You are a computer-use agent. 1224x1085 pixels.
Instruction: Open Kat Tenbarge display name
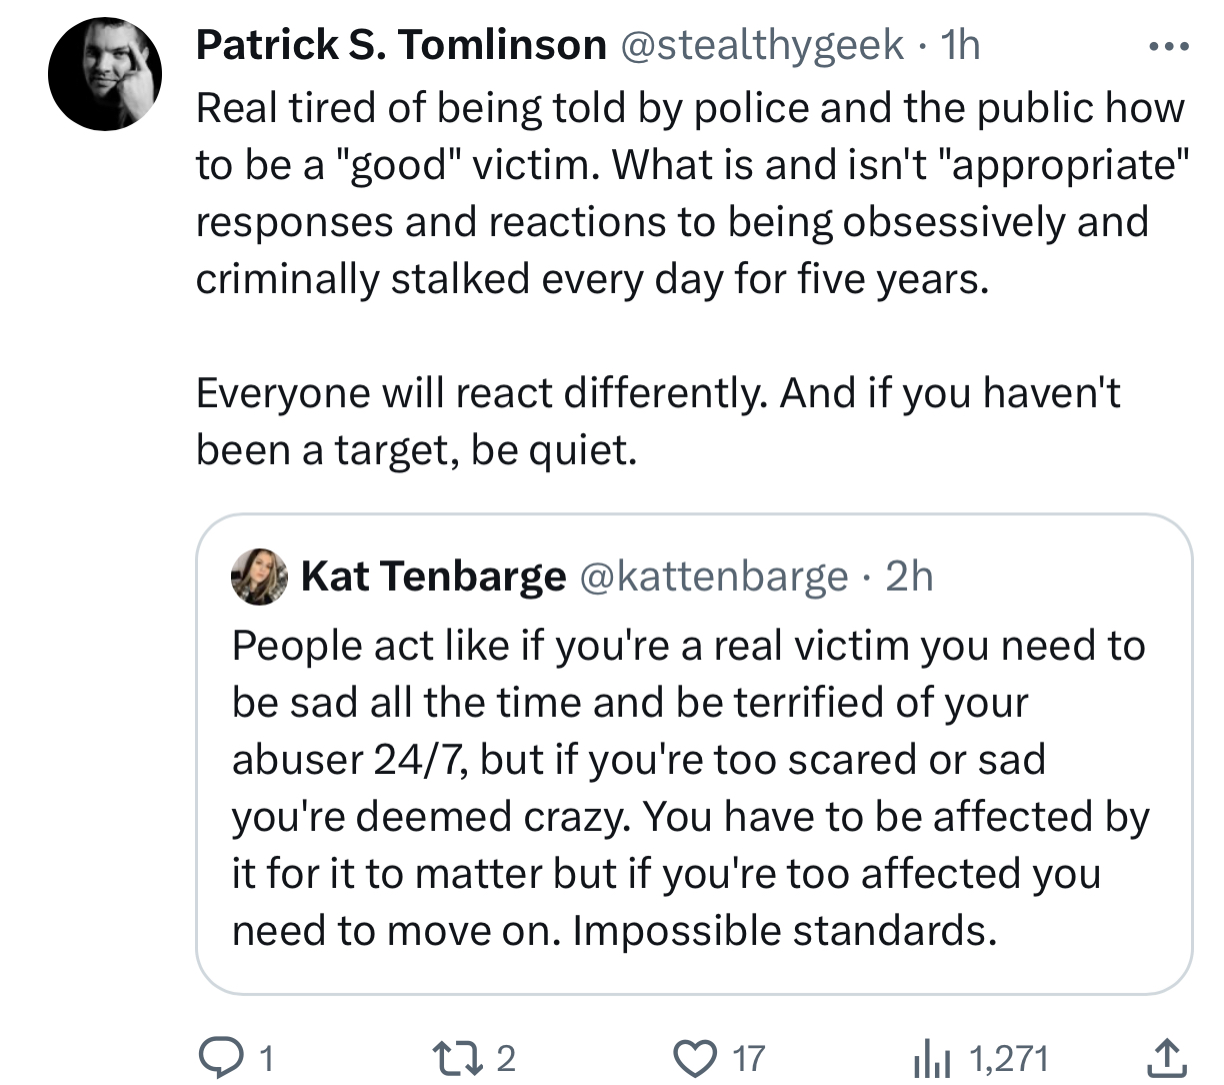pyautogui.click(x=432, y=576)
